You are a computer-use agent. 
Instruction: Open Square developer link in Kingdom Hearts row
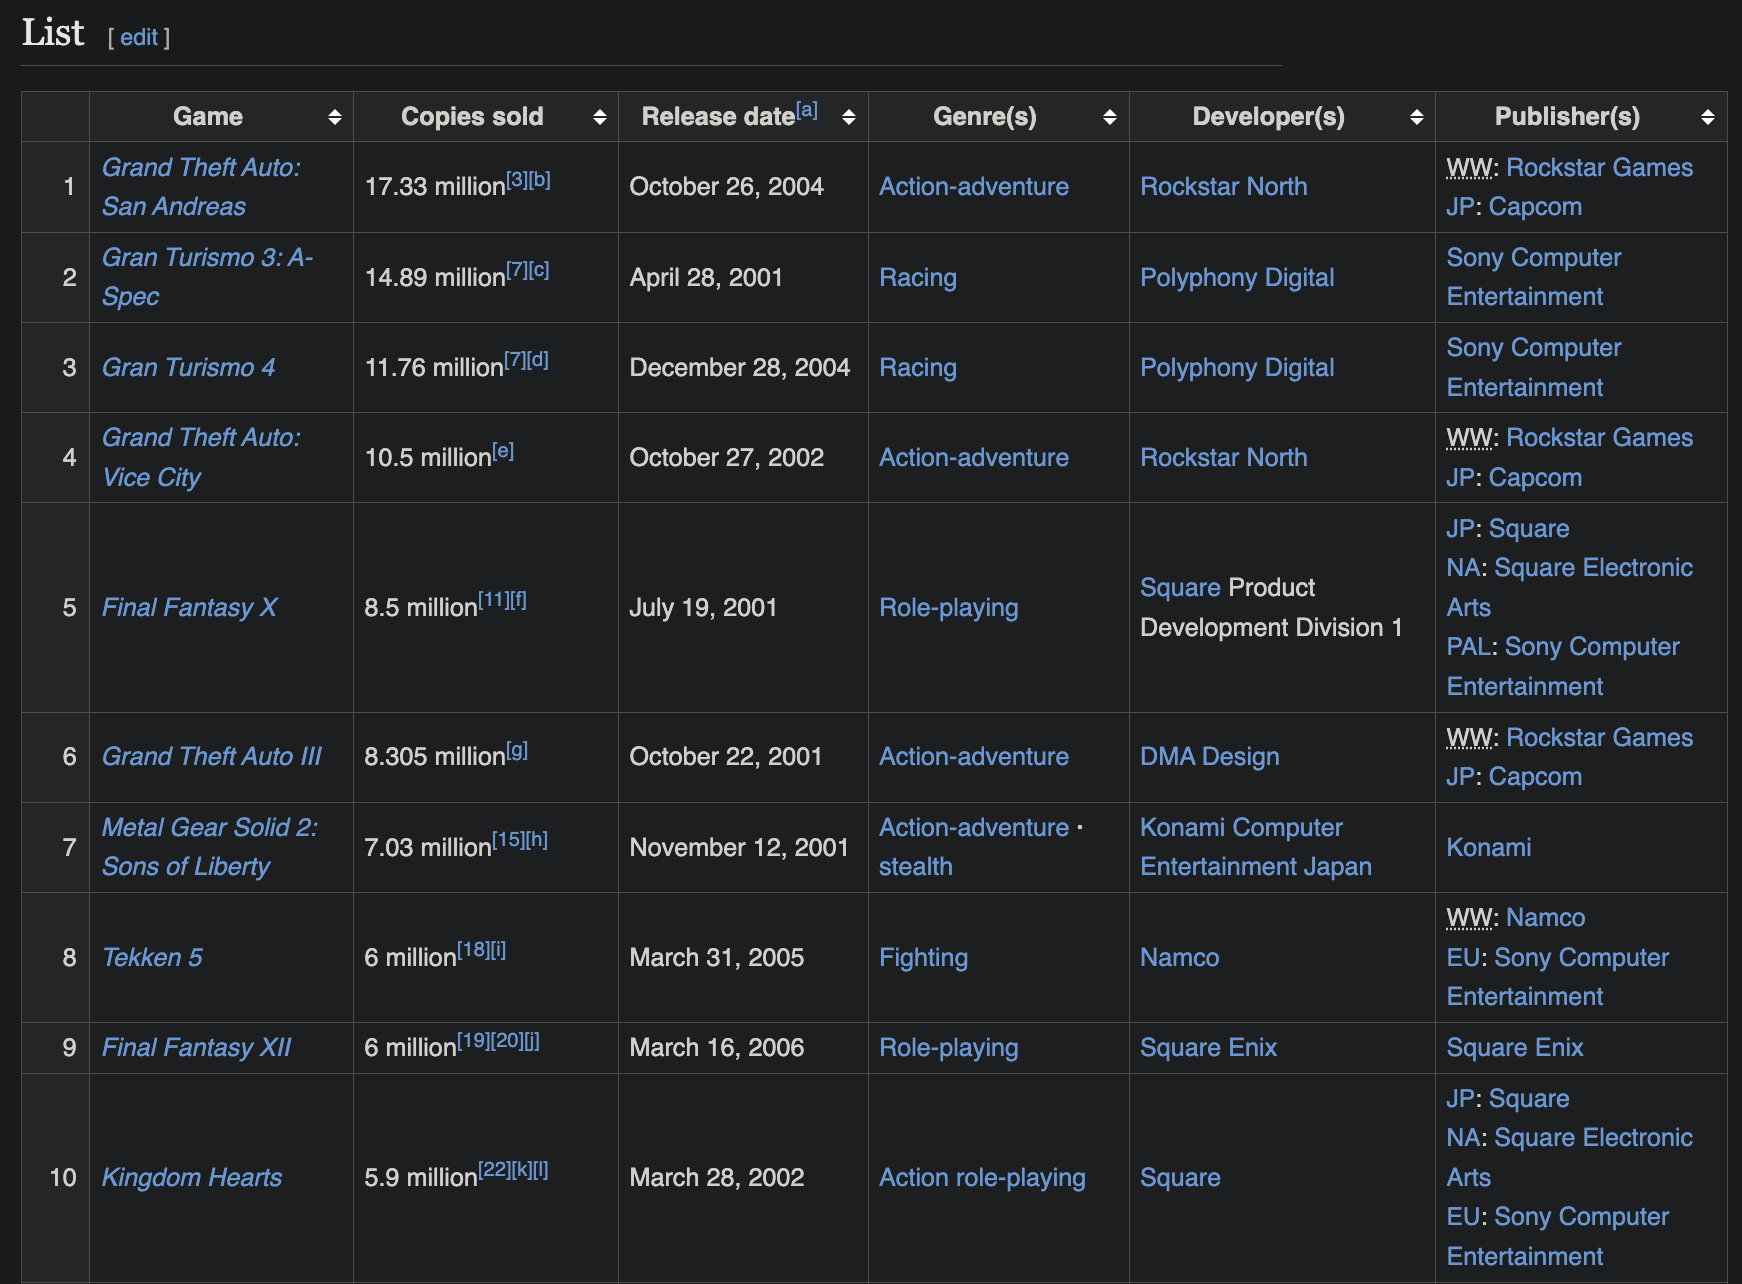(1180, 1177)
